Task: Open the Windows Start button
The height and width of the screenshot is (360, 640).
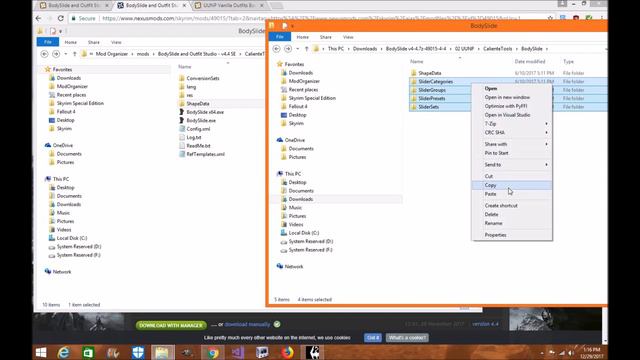Action: [41, 352]
